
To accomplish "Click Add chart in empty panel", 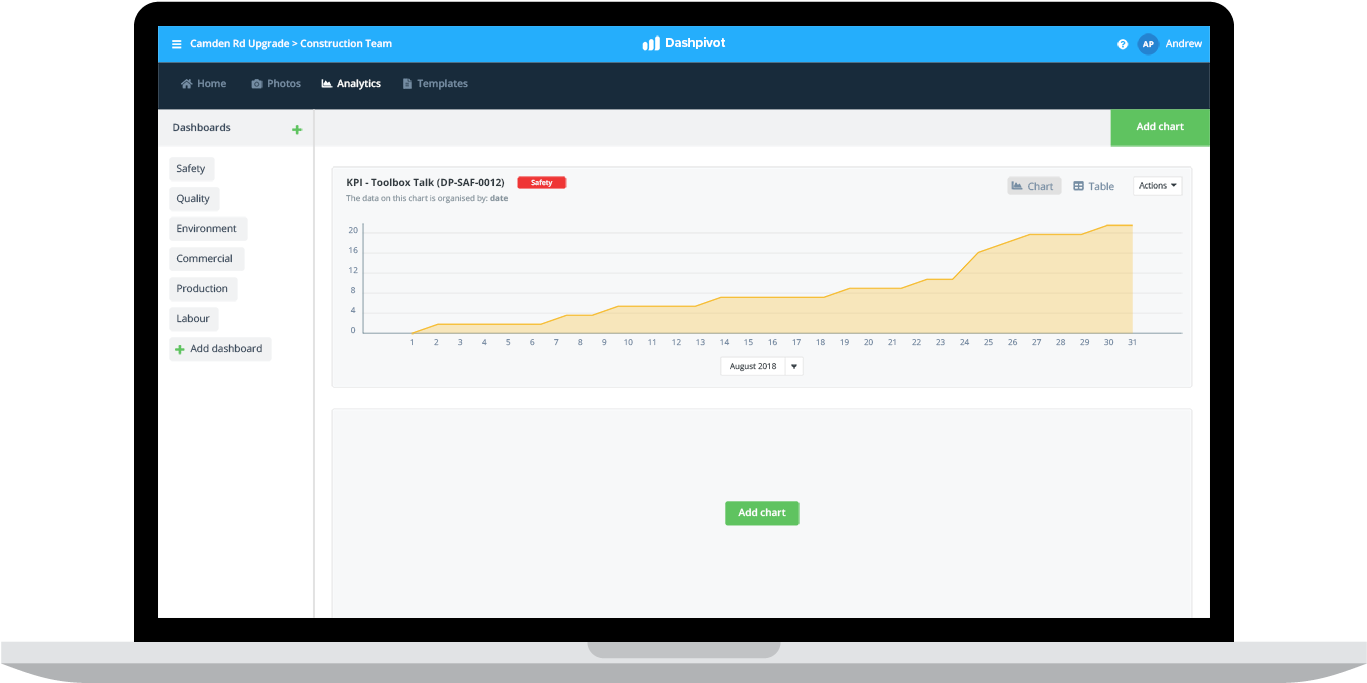I will click(762, 513).
